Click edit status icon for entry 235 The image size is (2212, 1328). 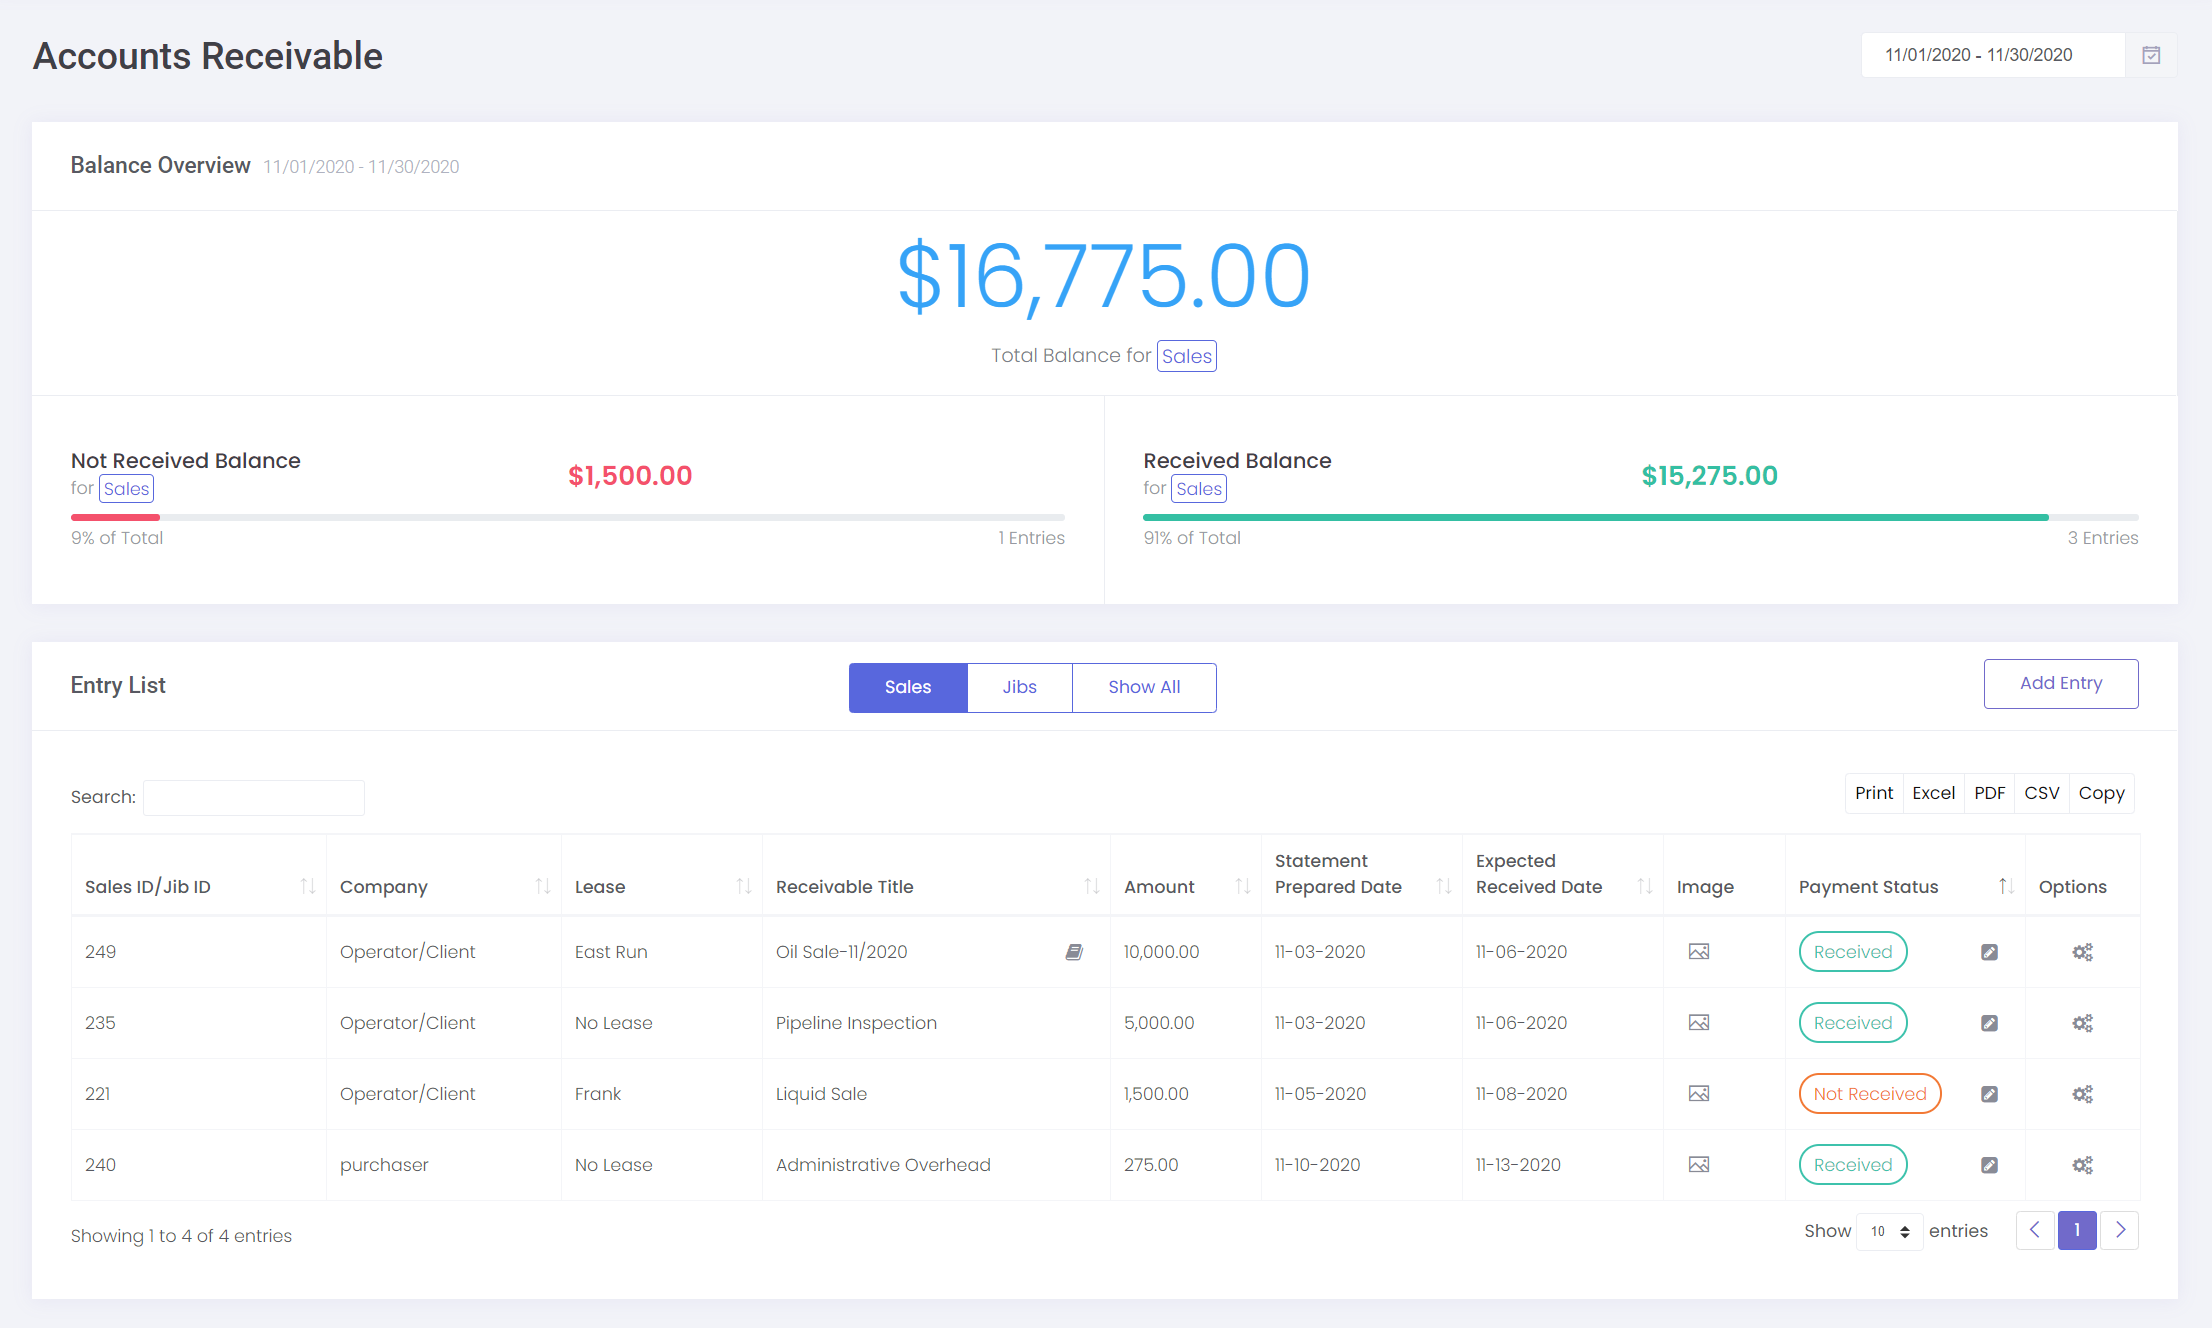point(1989,1023)
